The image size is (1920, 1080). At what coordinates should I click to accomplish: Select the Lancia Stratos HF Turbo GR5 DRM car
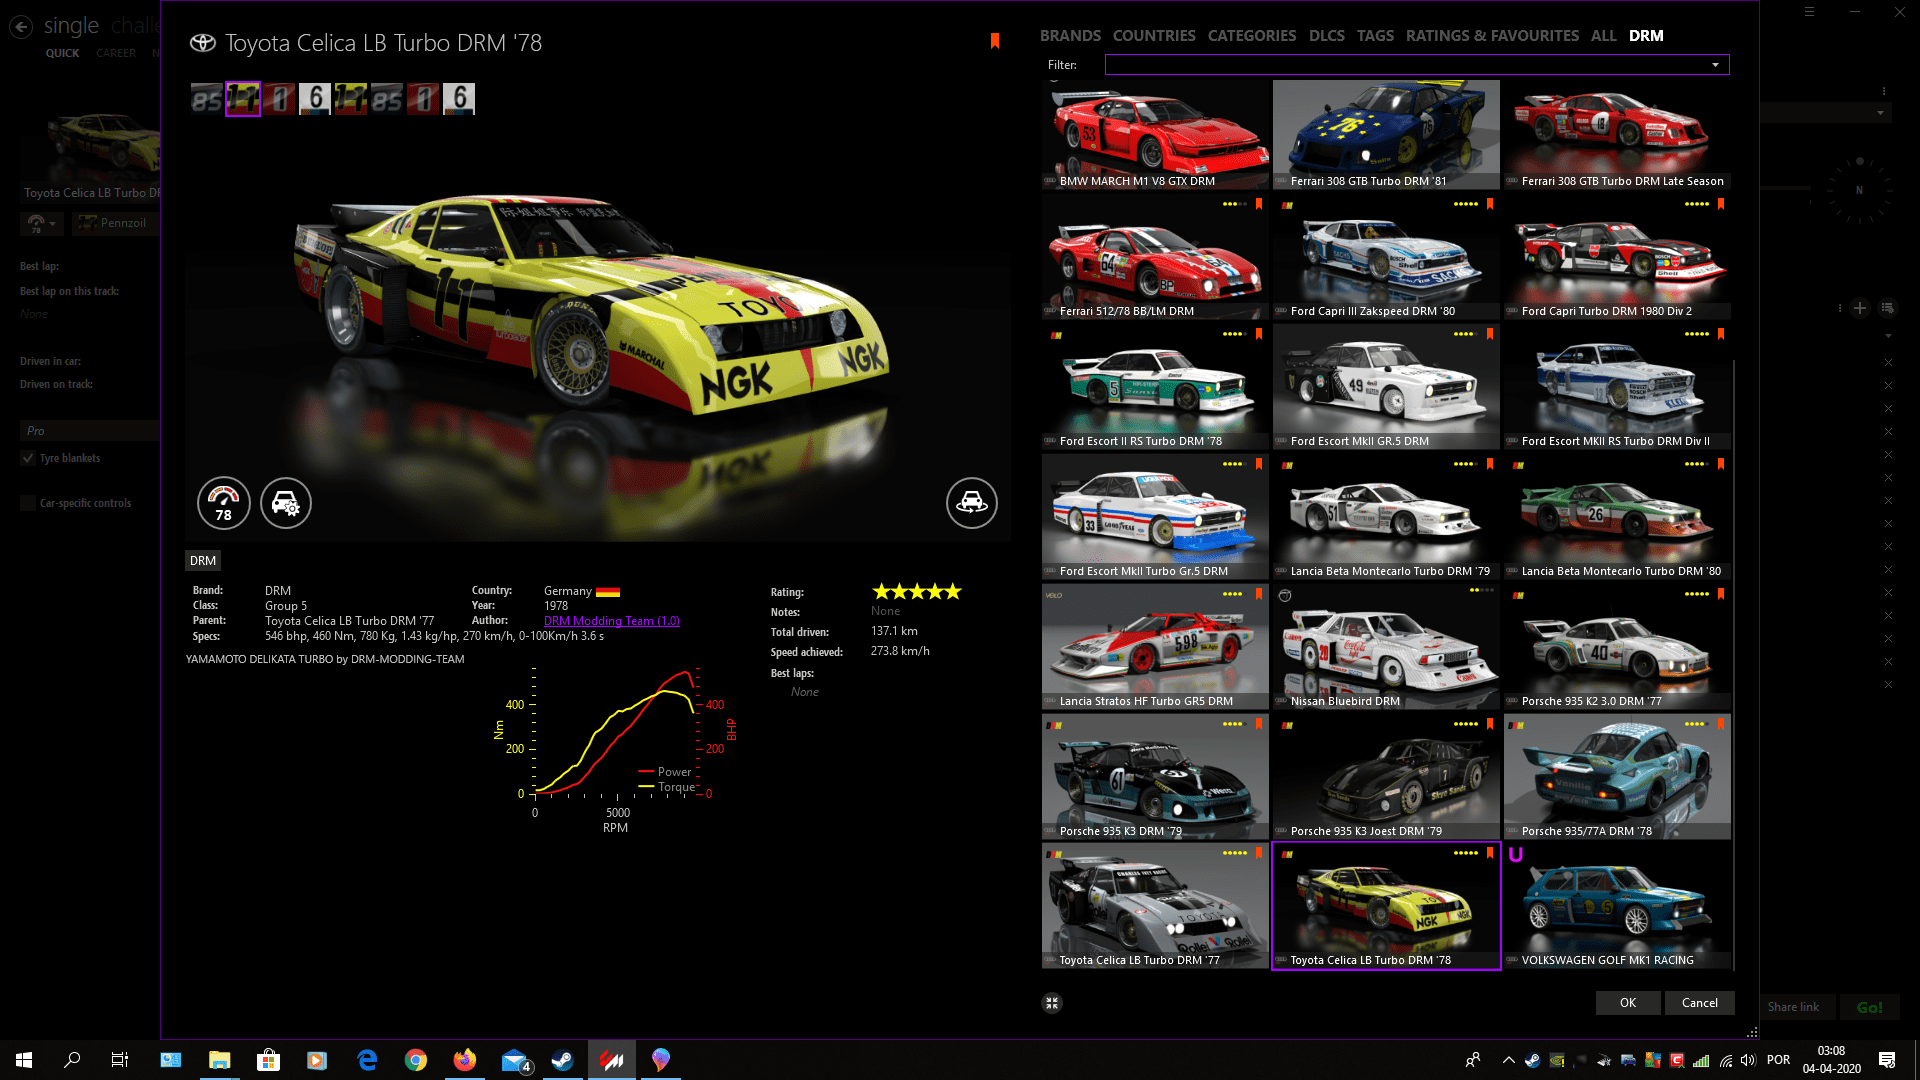[1155, 646]
